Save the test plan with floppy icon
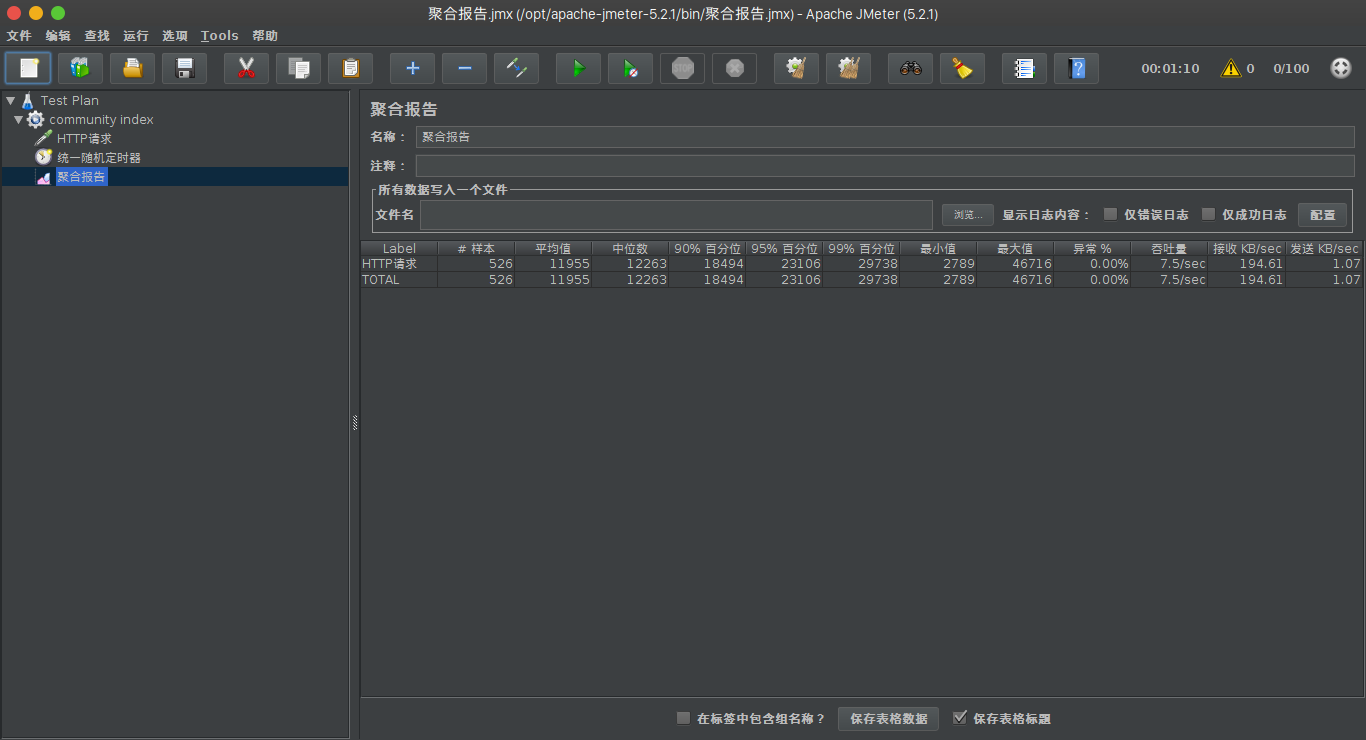Screen dimensions: 1366x740 [x=184, y=68]
